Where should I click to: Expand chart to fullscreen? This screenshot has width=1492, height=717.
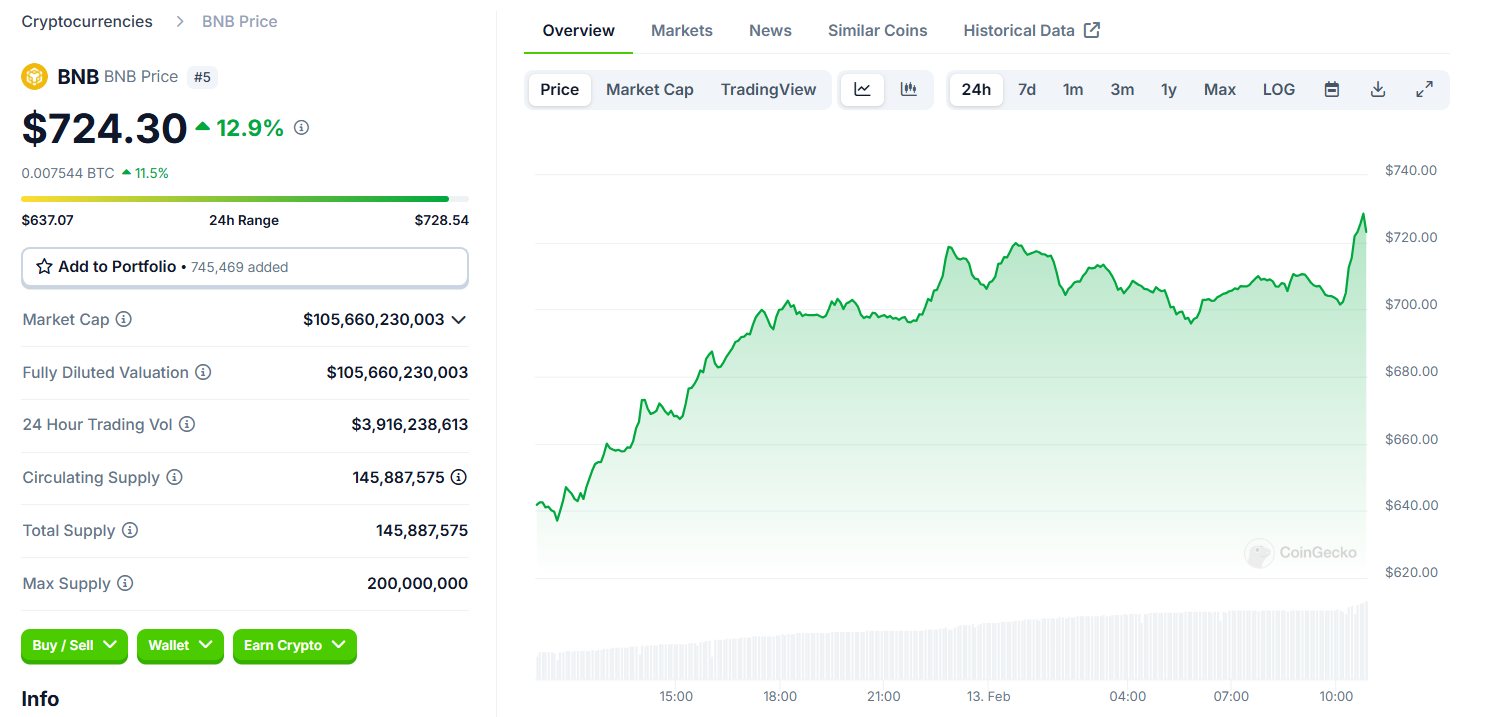[x=1425, y=89]
